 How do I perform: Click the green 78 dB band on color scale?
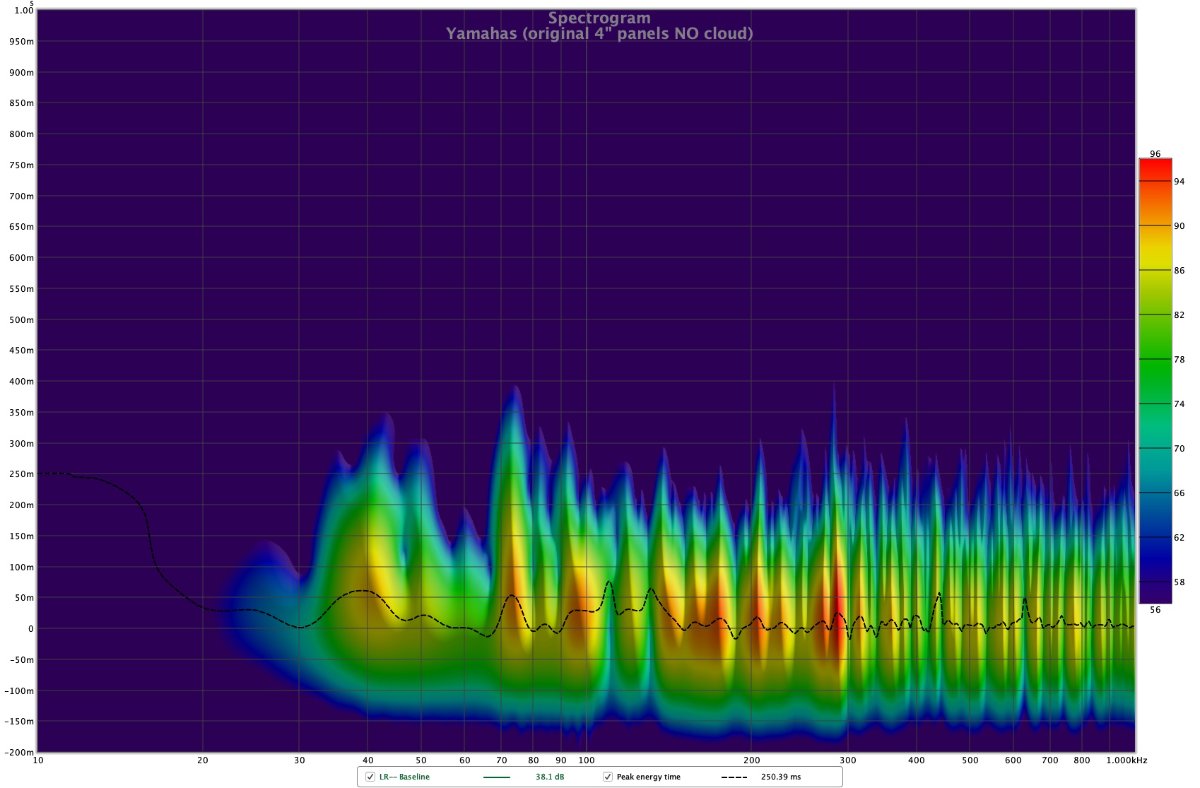(1154, 359)
